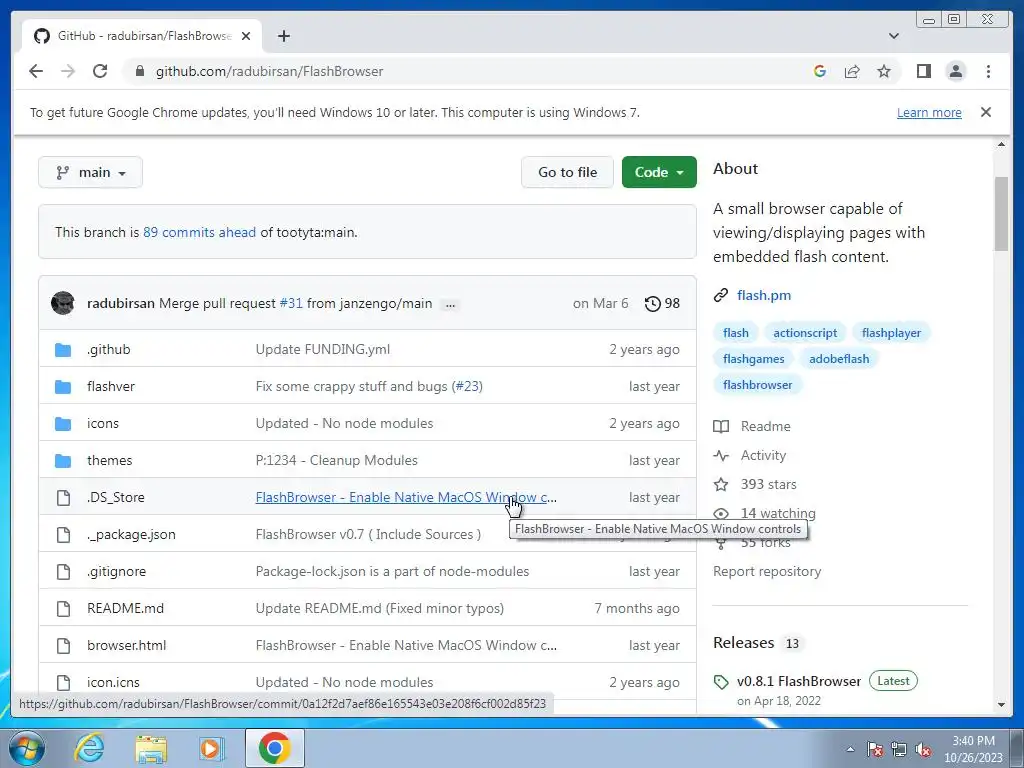
Task: Open the icons folder
Action: 103,423
